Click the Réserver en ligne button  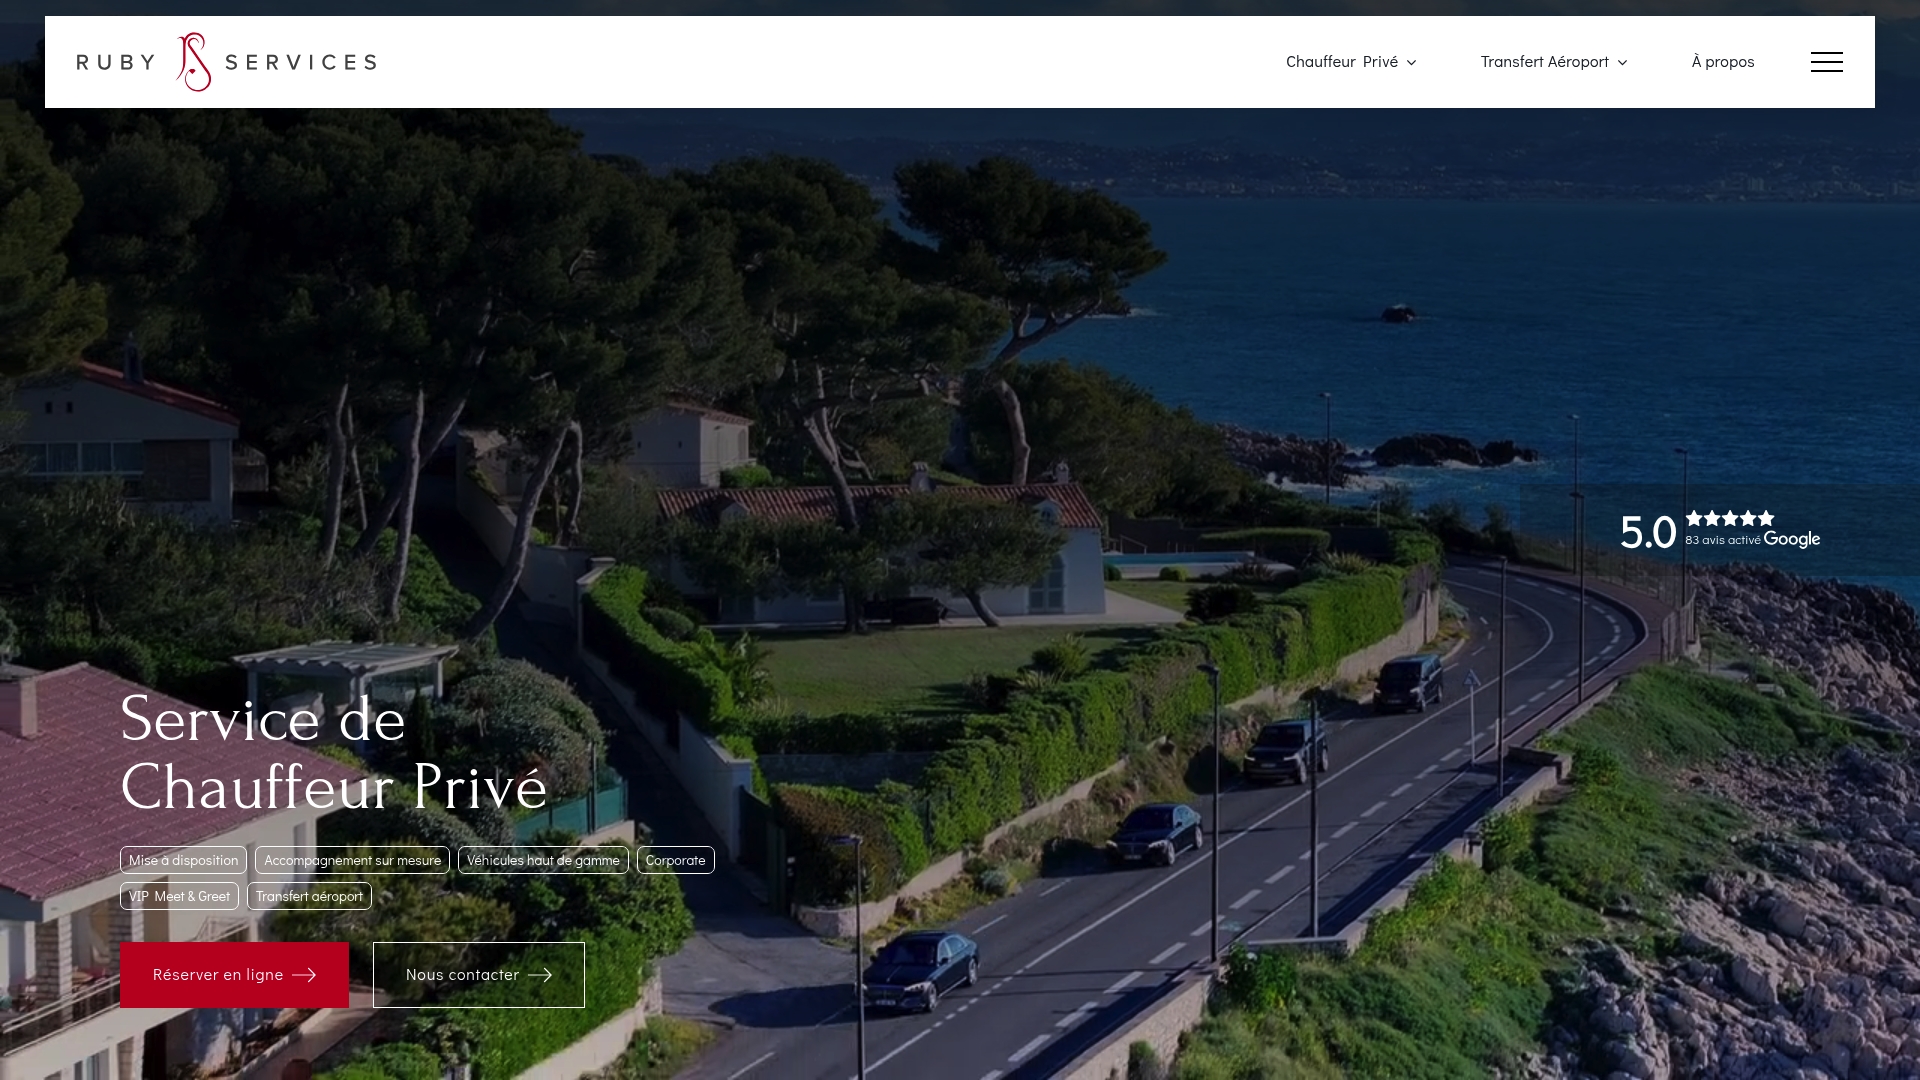tap(234, 975)
